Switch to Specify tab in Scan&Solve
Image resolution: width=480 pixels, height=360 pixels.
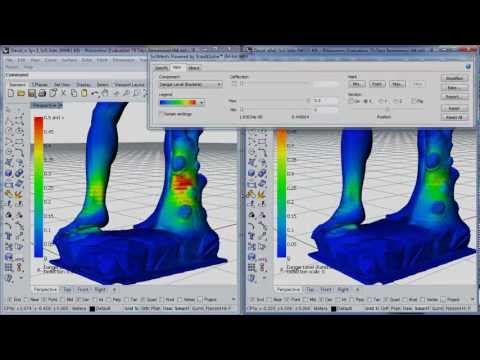point(161,68)
